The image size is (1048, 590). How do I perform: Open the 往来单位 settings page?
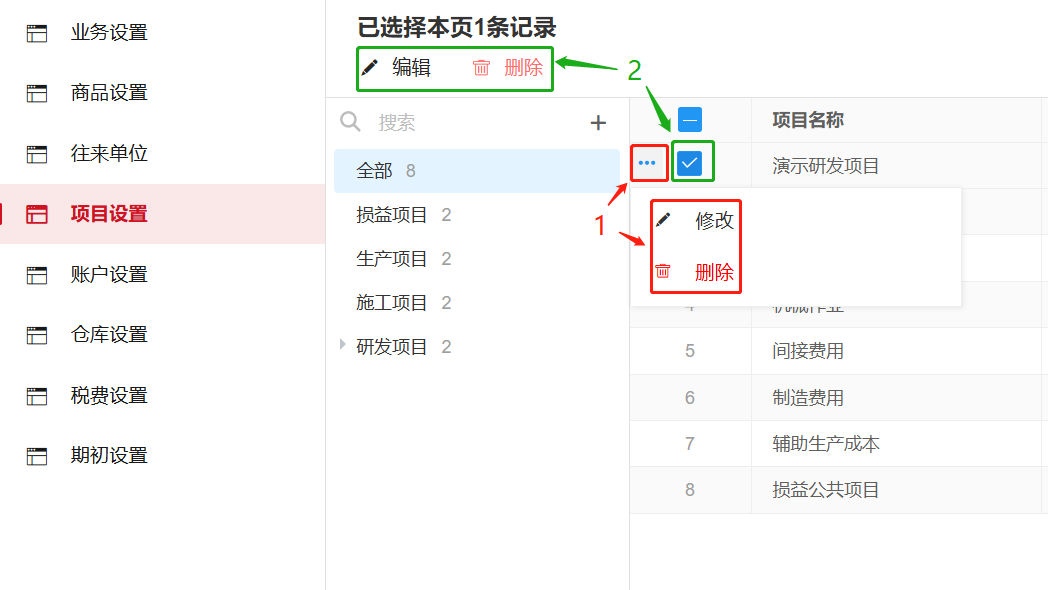(x=109, y=153)
